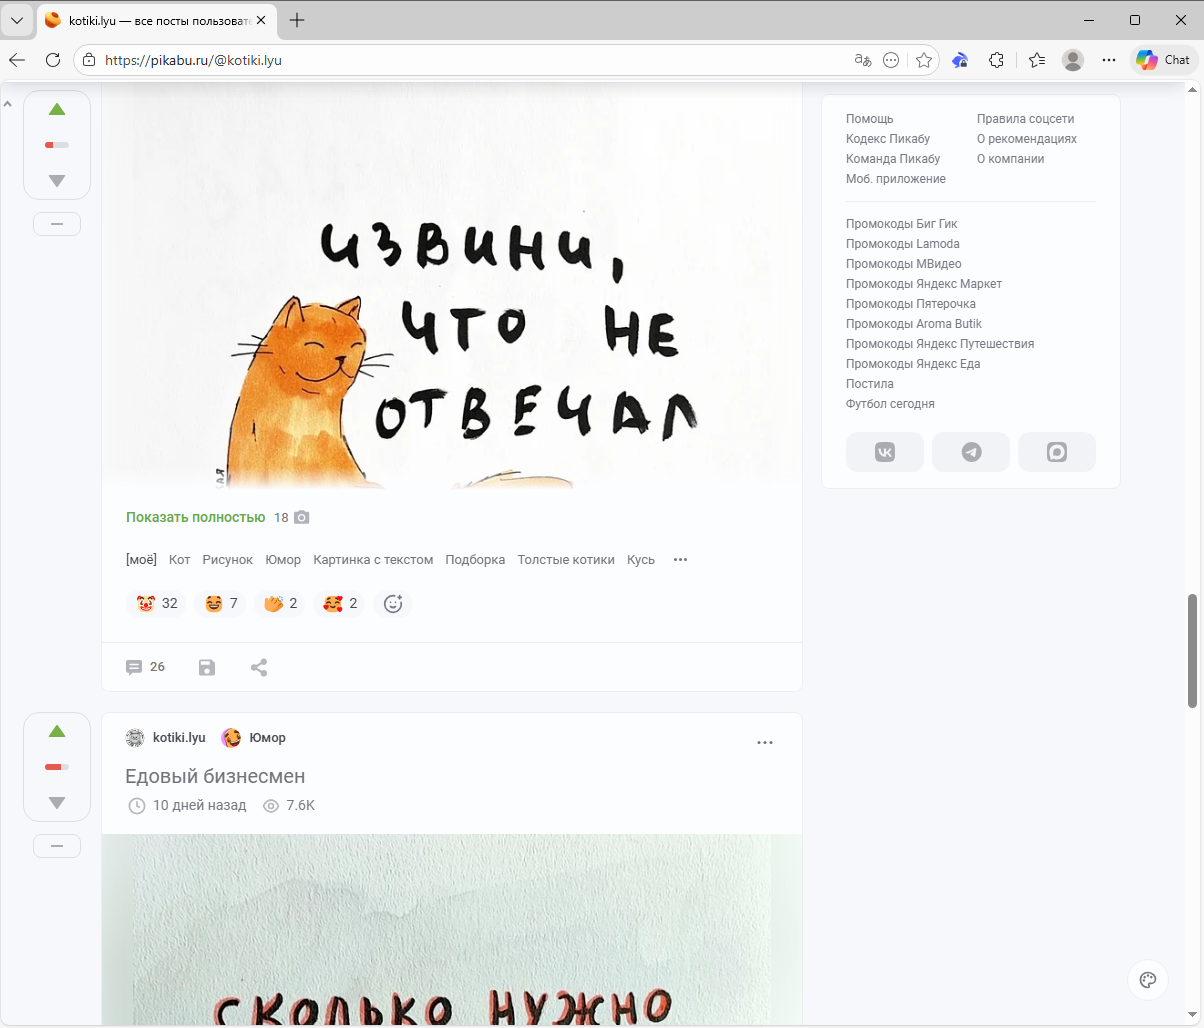This screenshot has height=1028, width=1204.
Task: Open Промокоды Биг Гик
Action: point(902,224)
